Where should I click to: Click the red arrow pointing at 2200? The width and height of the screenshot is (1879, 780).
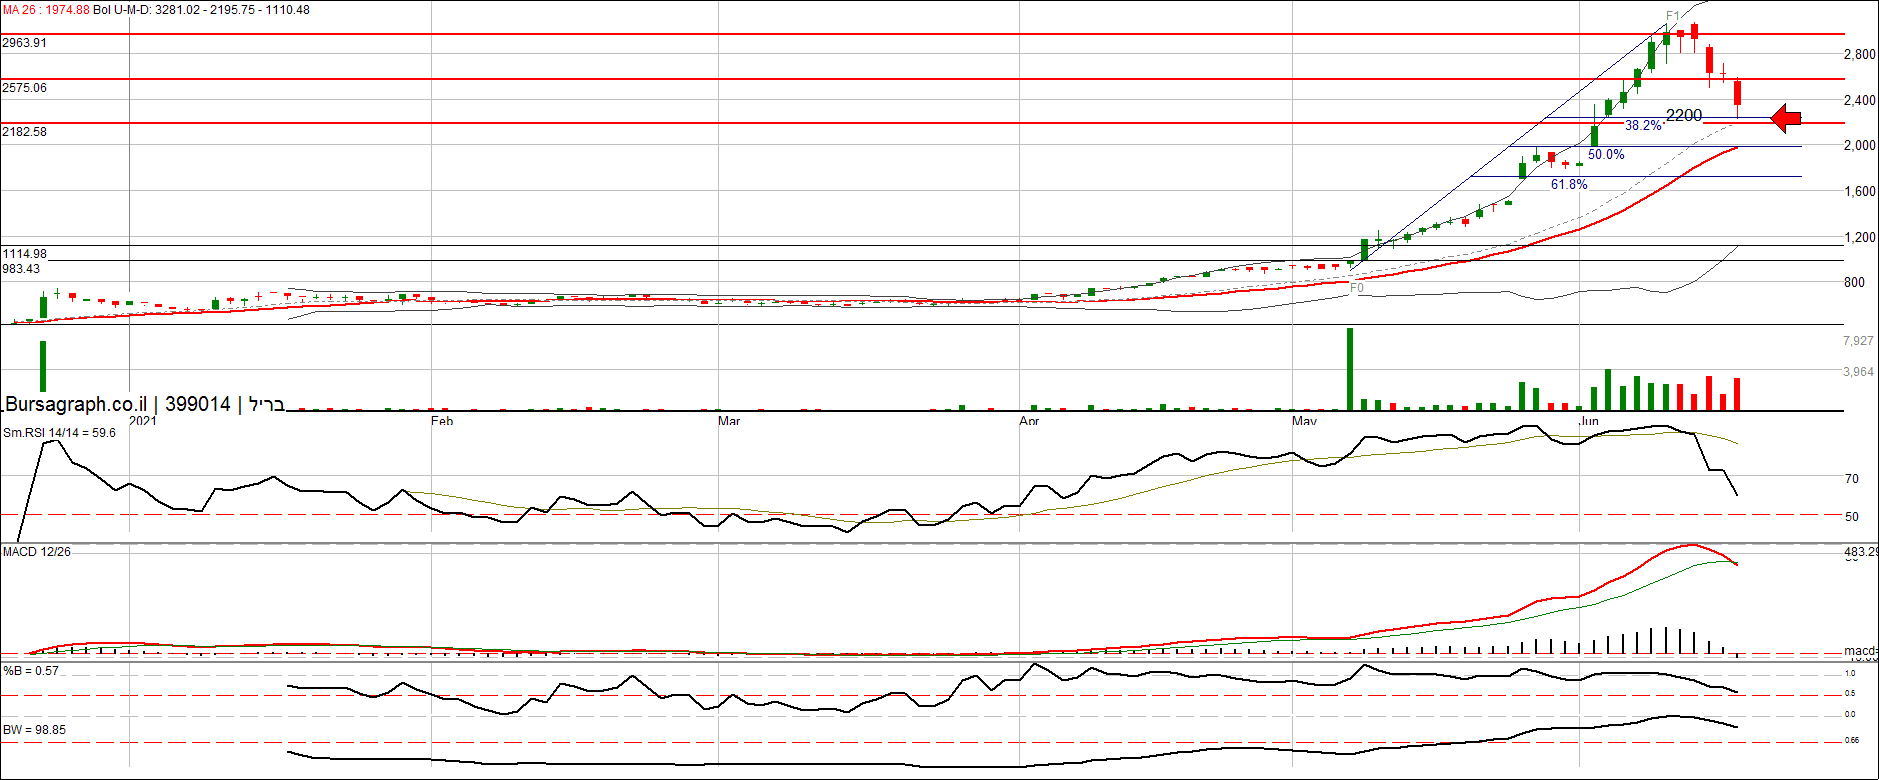pos(1786,118)
